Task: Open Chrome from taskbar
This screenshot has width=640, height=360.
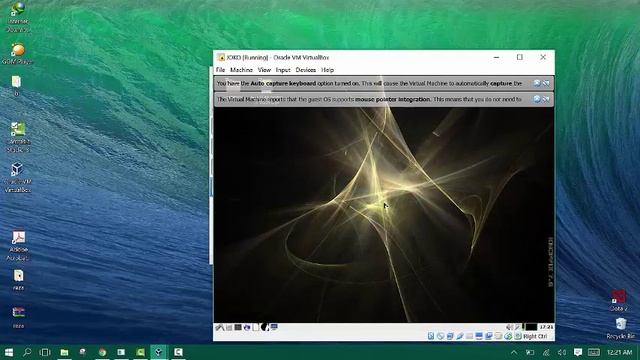Action: [x=102, y=352]
